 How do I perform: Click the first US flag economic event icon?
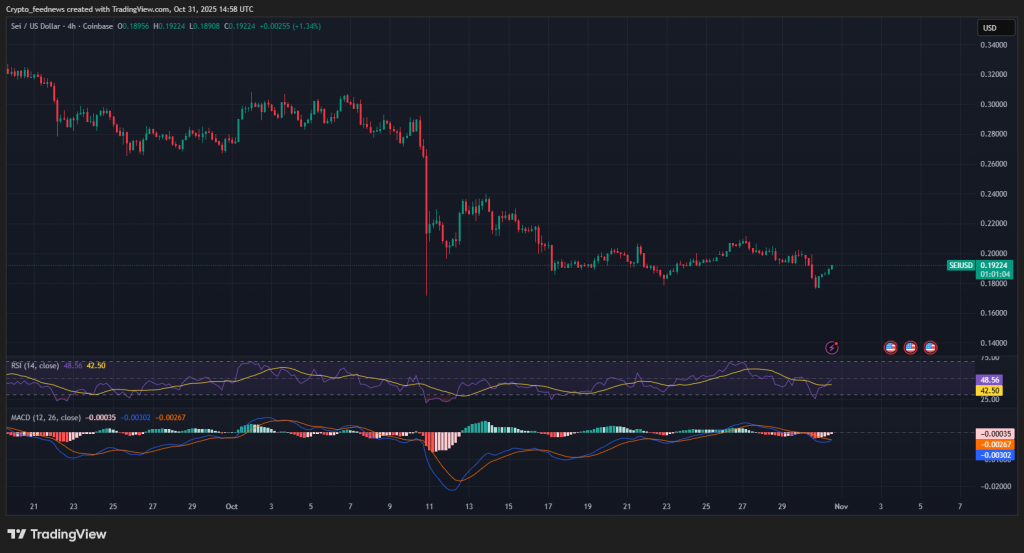891,347
